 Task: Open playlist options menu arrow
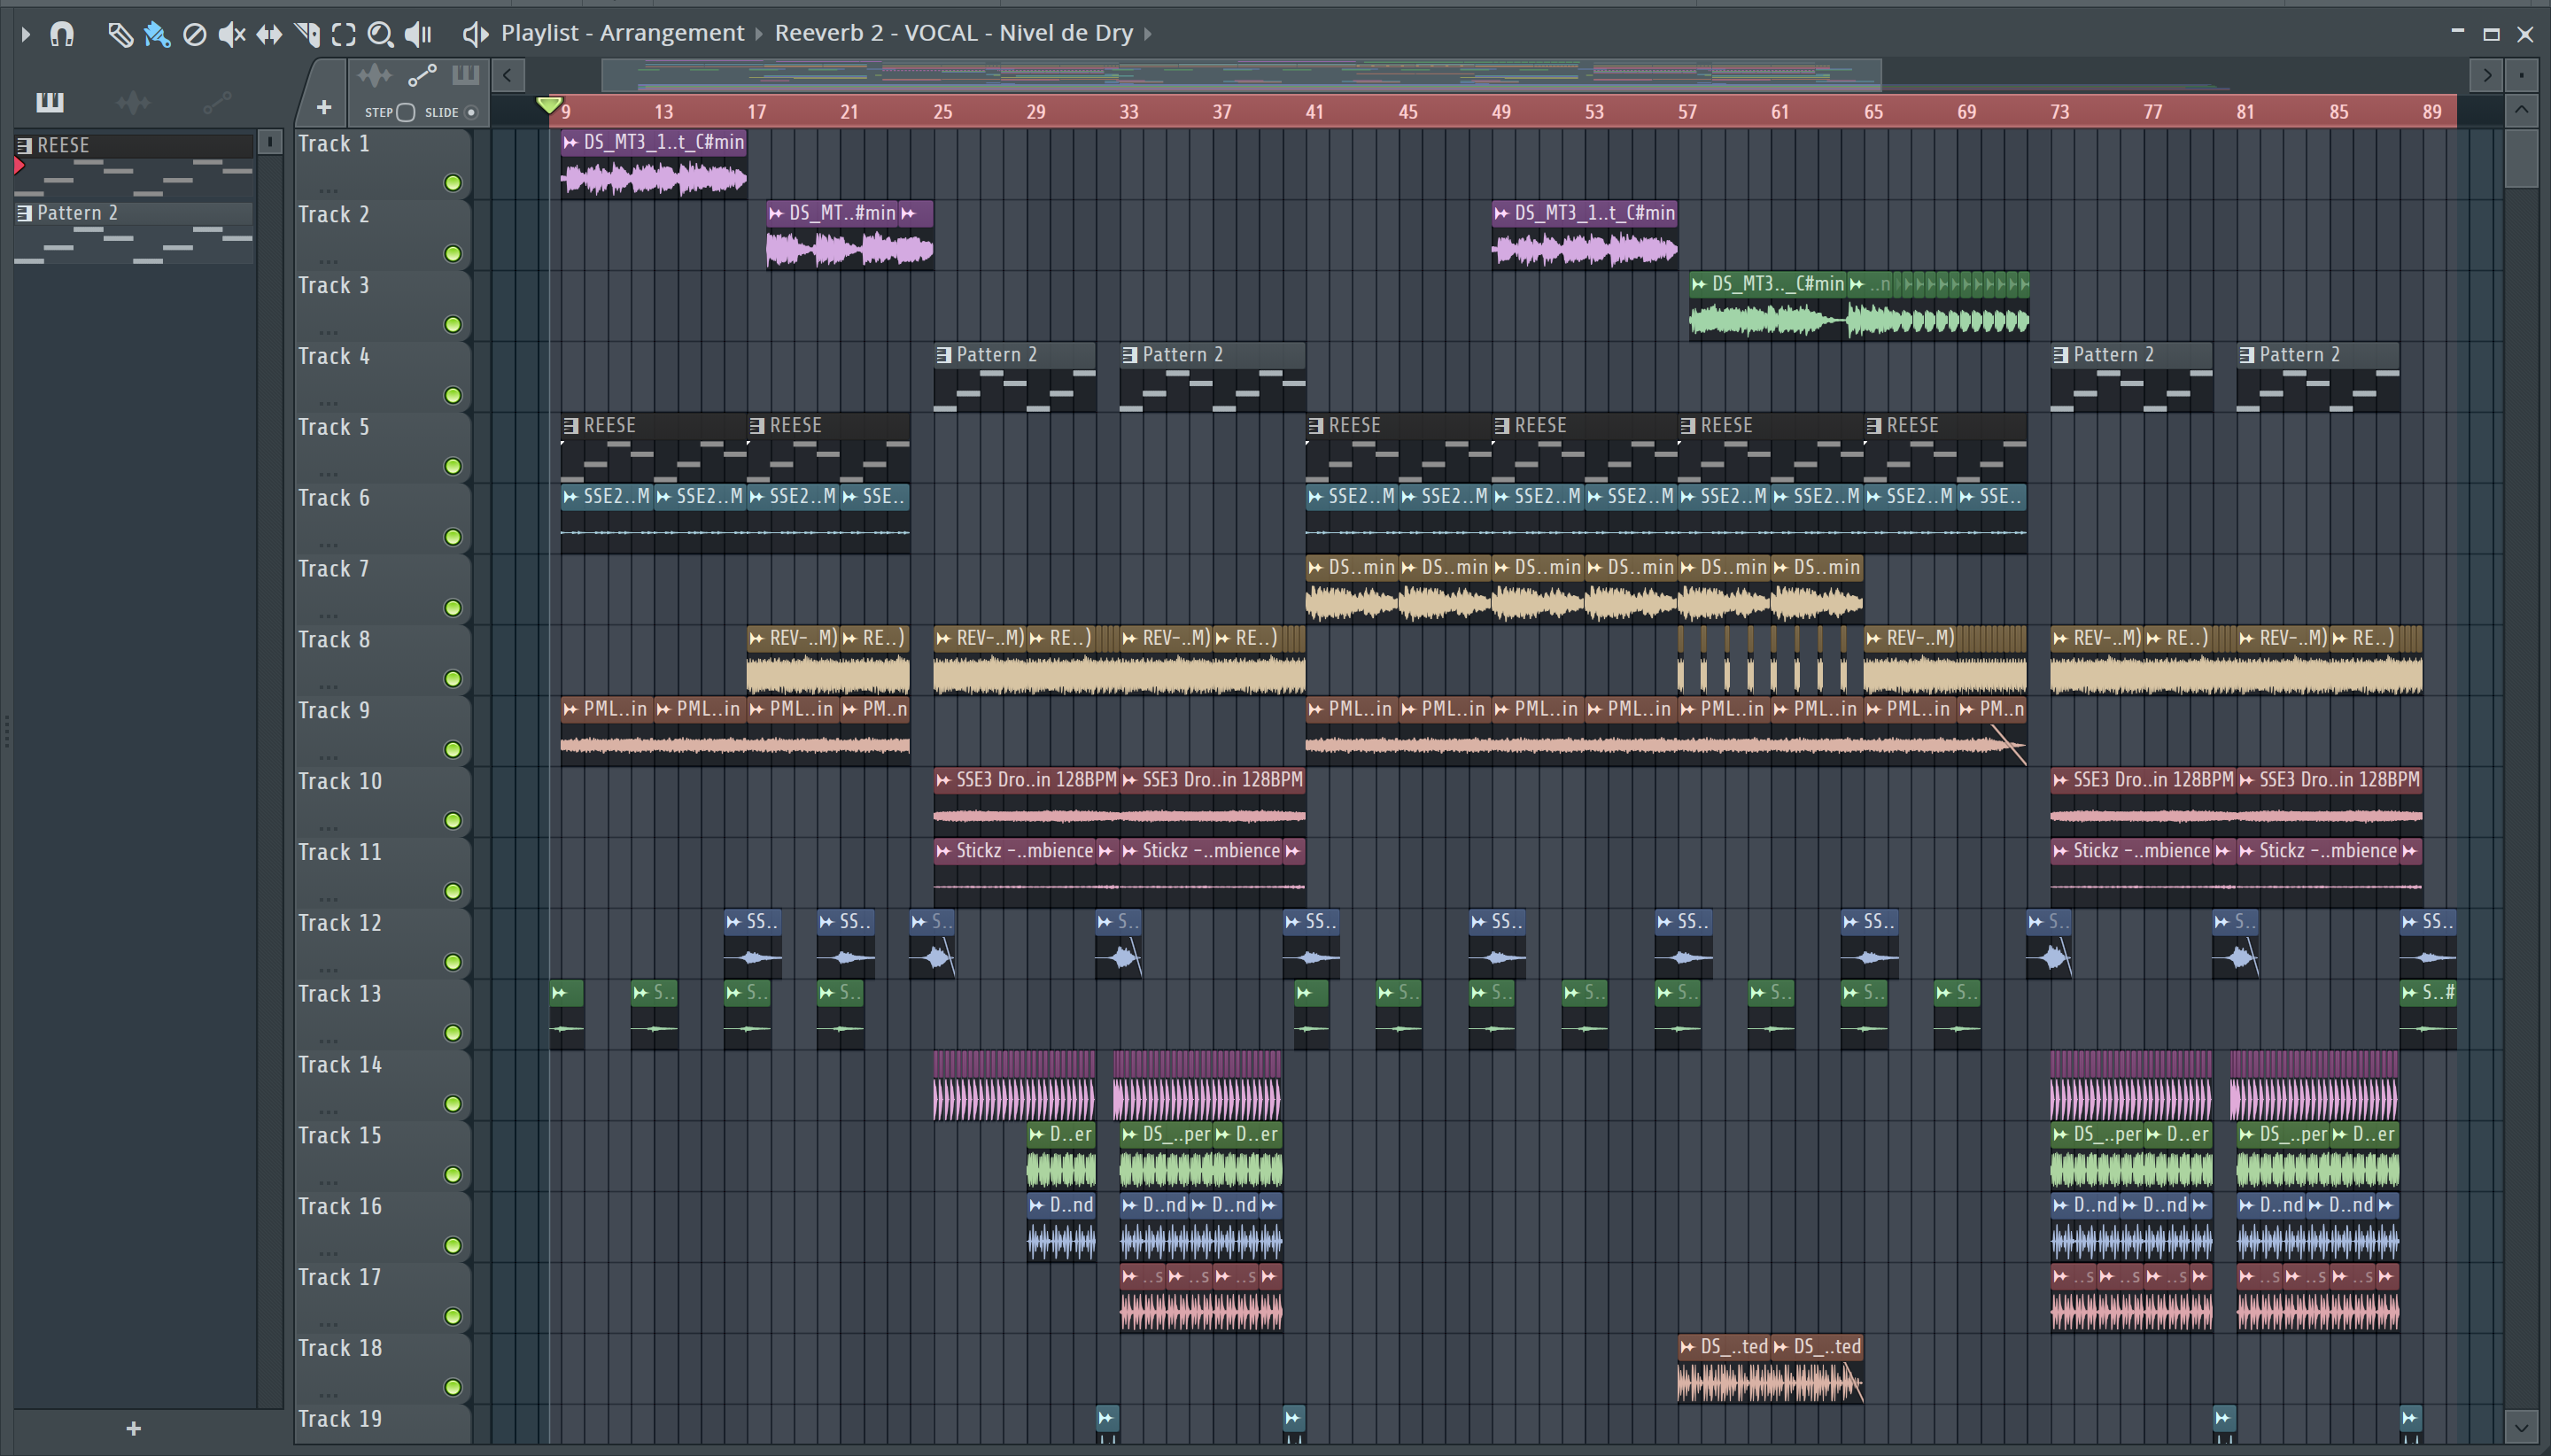(x=25, y=34)
